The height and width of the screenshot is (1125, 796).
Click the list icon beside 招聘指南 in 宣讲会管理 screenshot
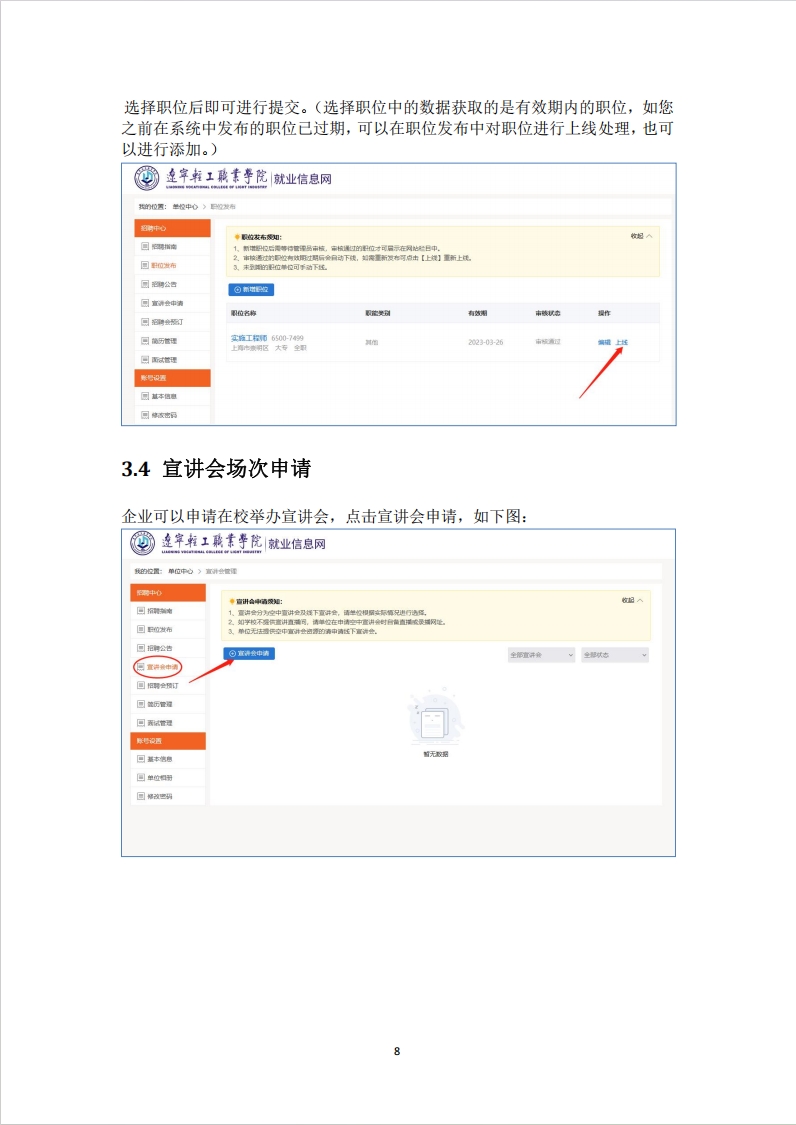[141, 611]
